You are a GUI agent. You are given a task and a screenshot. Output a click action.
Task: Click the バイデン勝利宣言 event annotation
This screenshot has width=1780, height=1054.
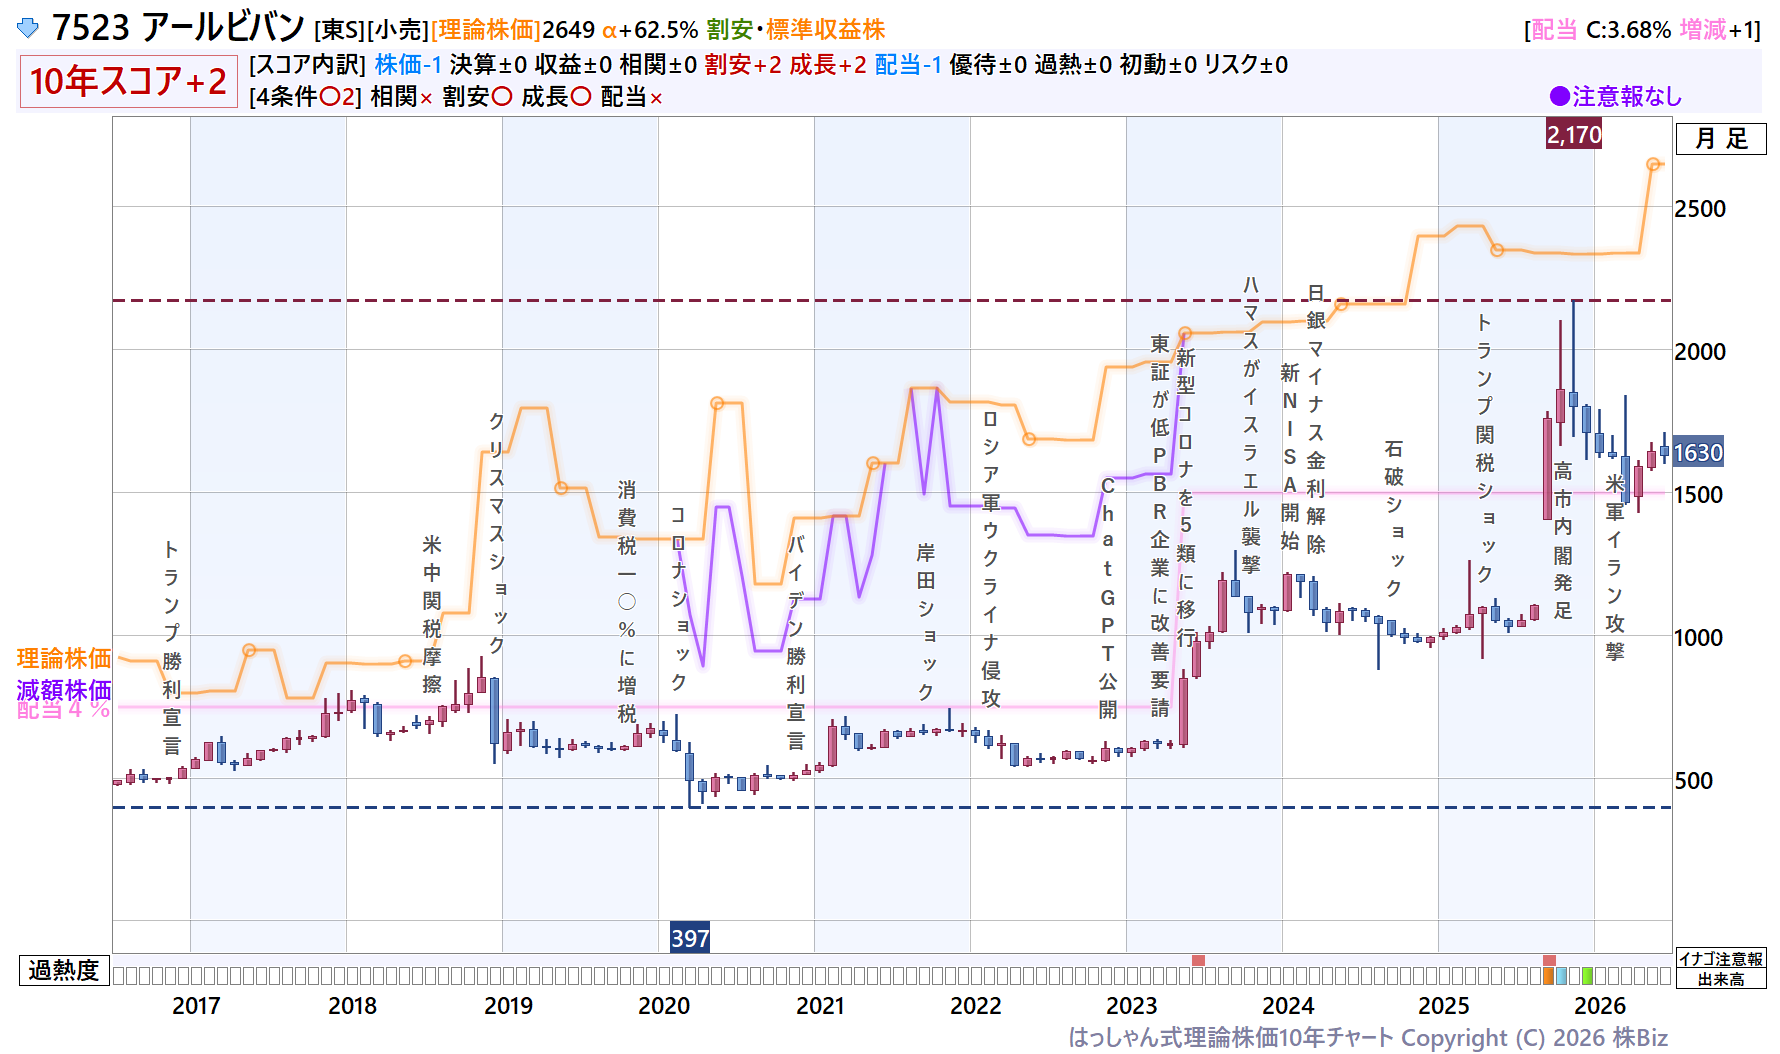click(x=796, y=642)
